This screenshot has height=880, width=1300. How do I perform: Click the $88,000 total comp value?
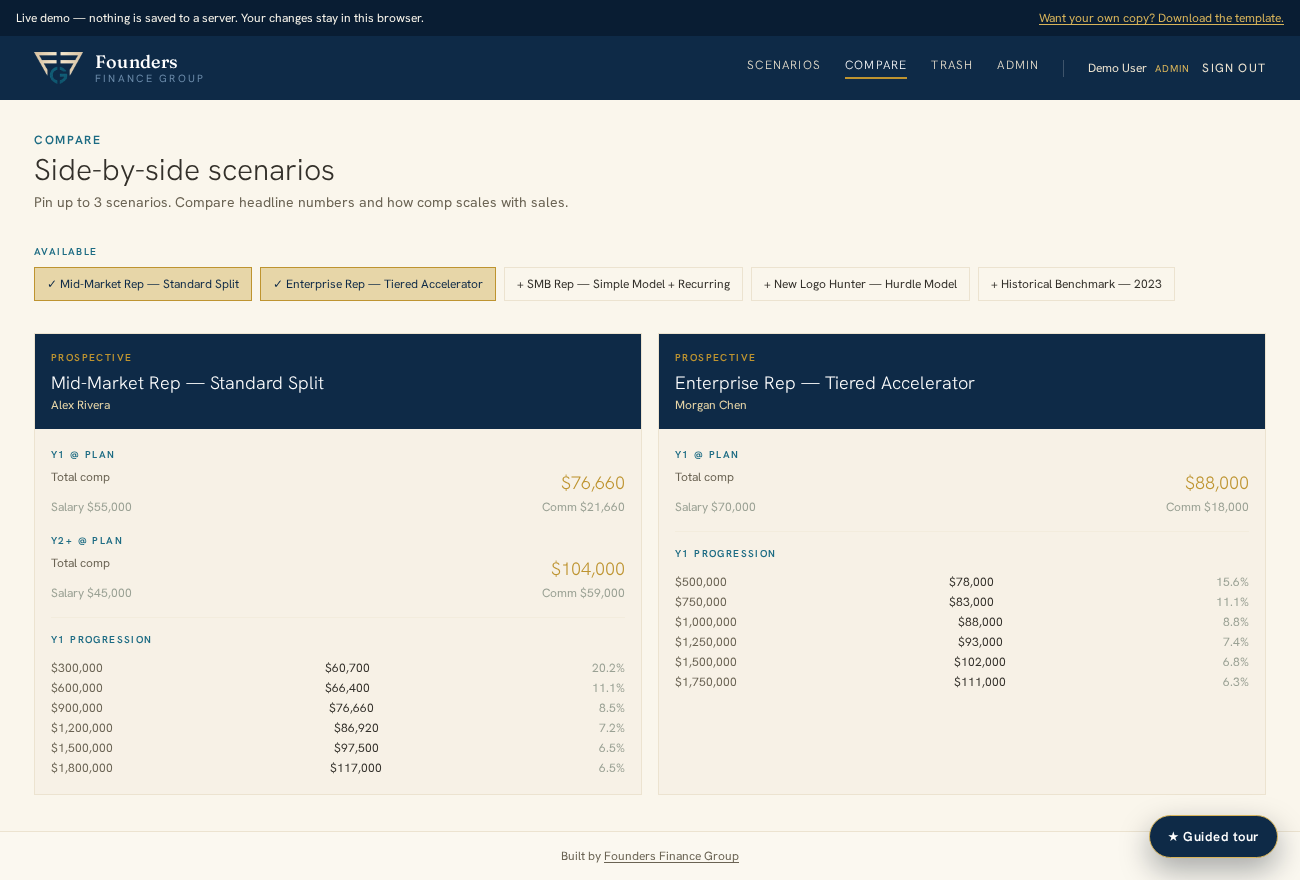click(1217, 483)
